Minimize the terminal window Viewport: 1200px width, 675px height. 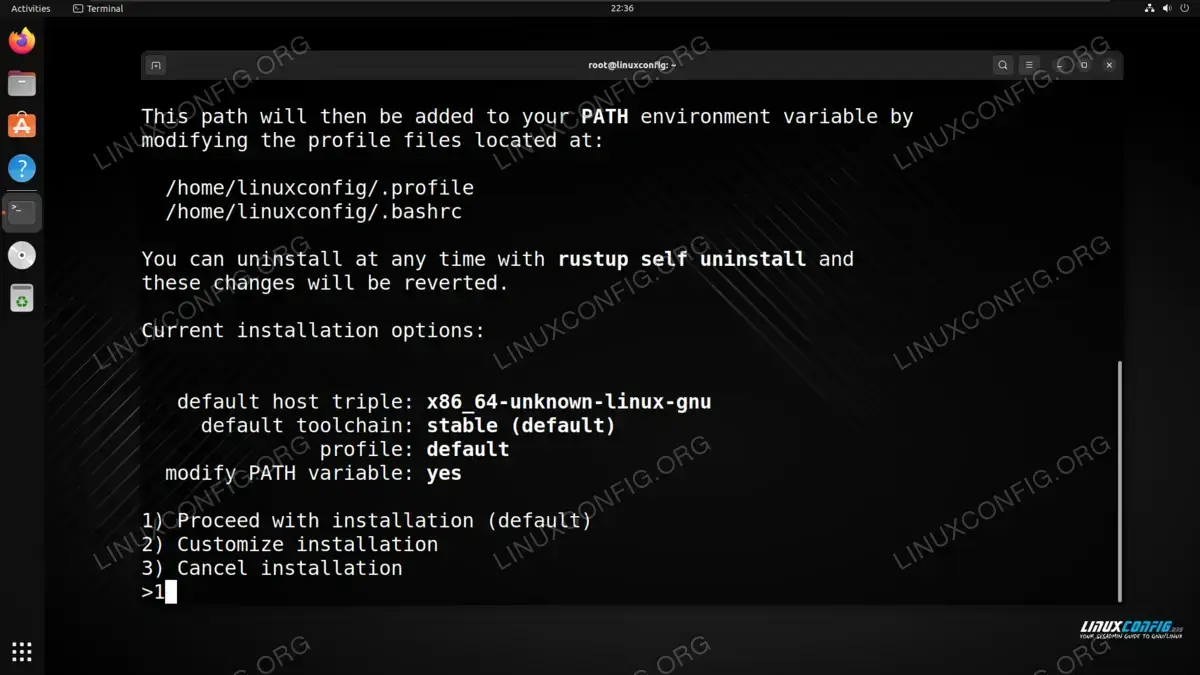coord(1060,65)
